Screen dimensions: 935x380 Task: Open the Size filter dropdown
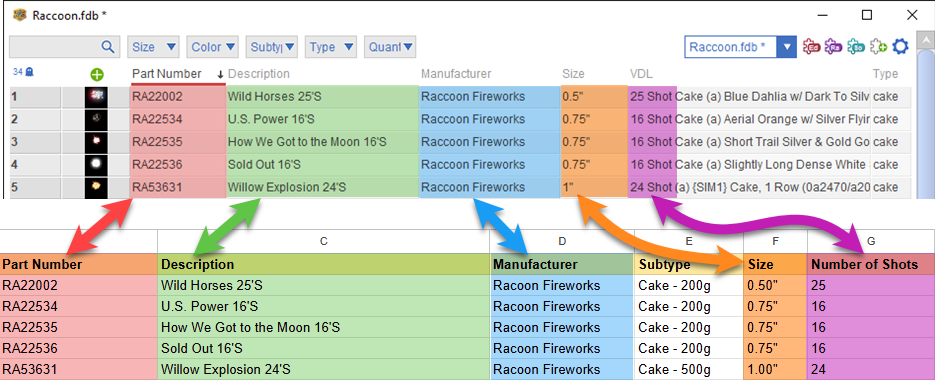(153, 47)
